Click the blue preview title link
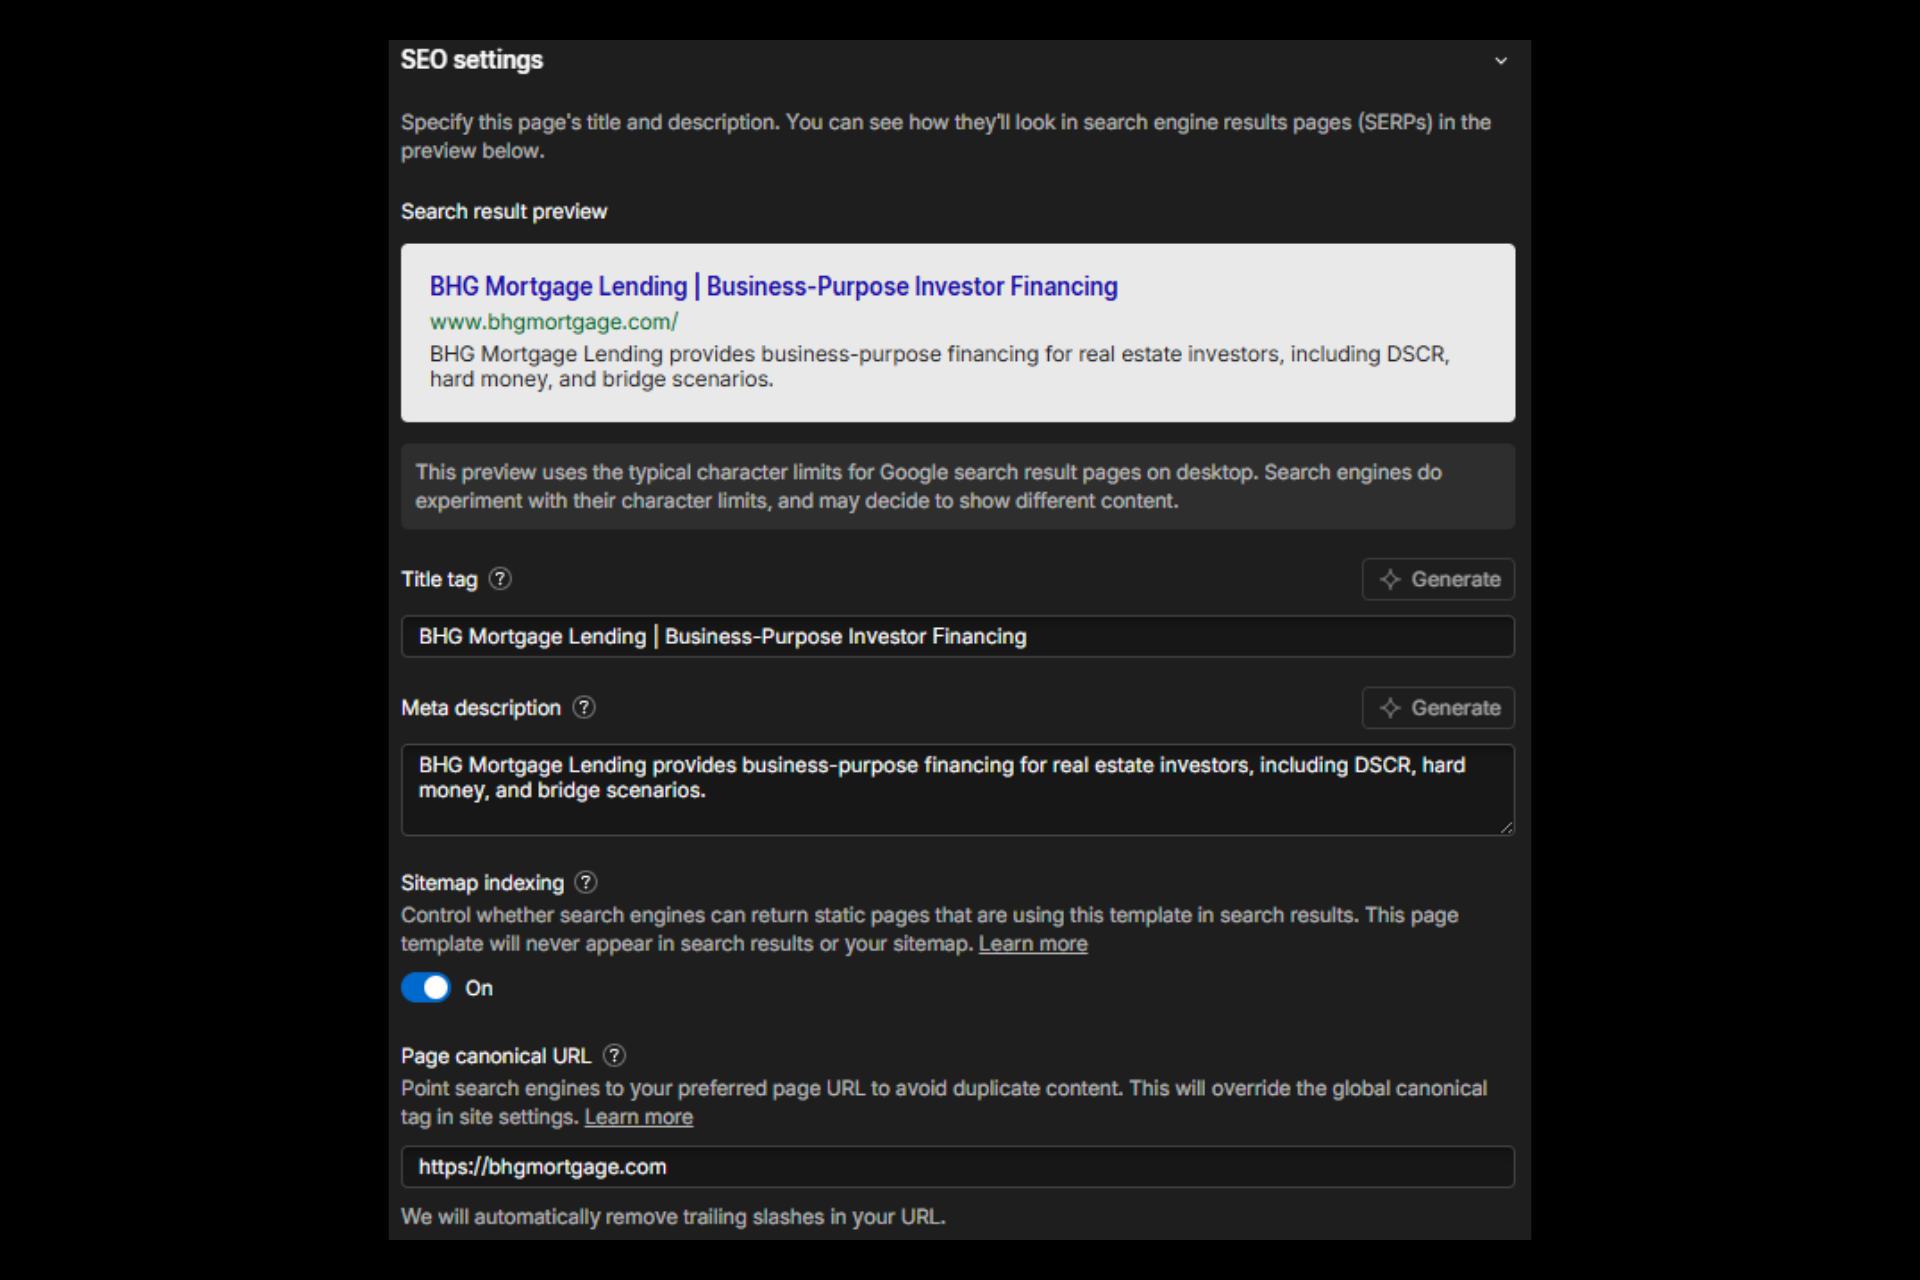 [773, 287]
